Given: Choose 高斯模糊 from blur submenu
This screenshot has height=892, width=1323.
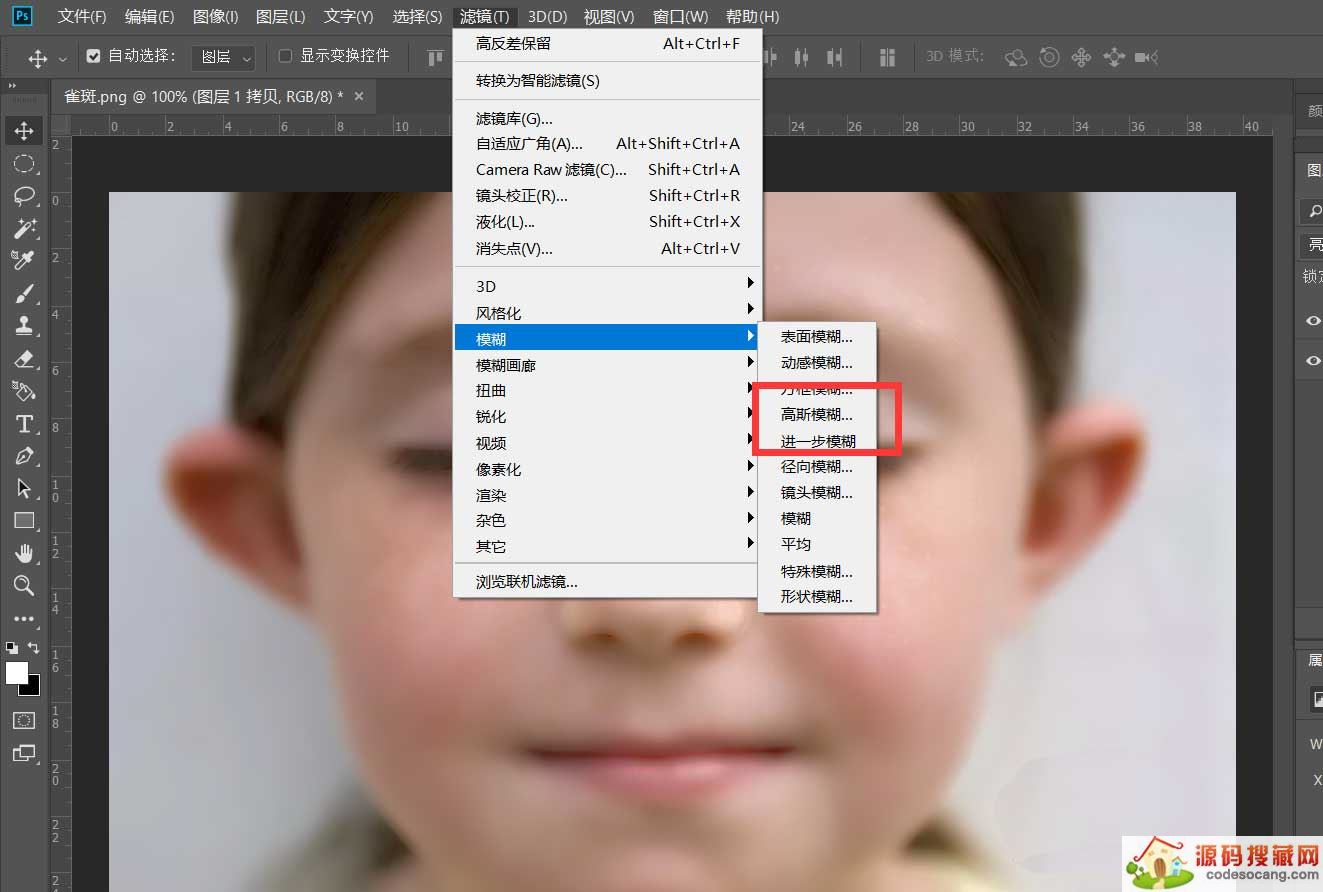Looking at the screenshot, I should pyautogui.click(x=817, y=414).
